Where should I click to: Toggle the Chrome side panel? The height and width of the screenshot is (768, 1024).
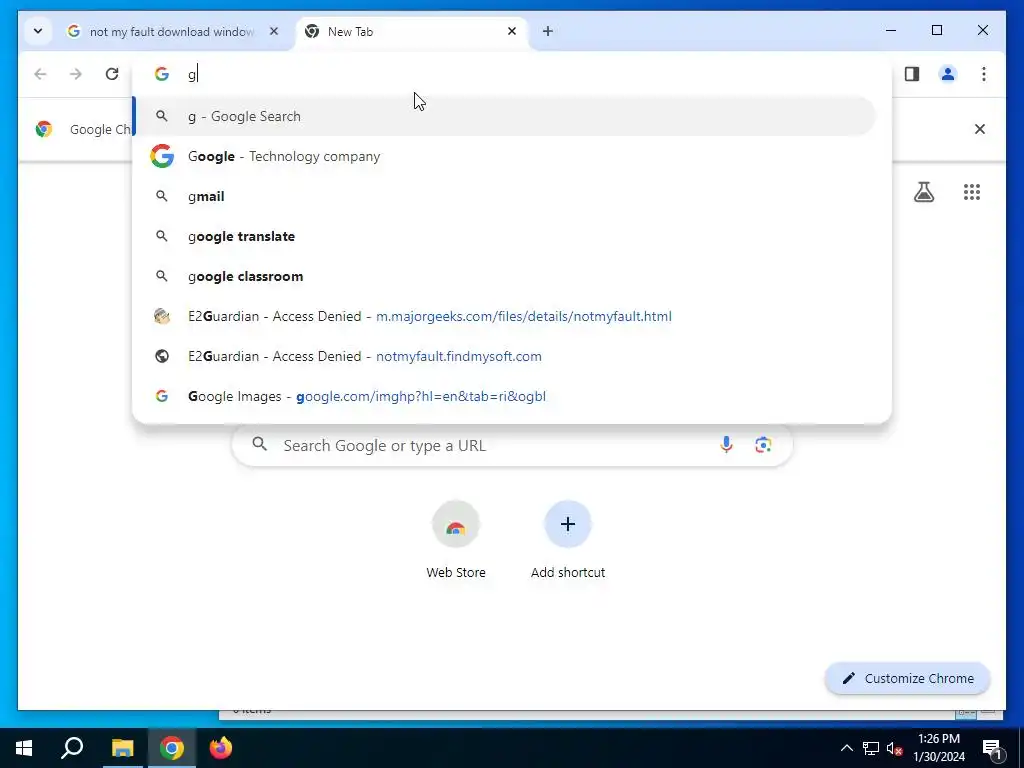pyautogui.click(x=912, y=74)
